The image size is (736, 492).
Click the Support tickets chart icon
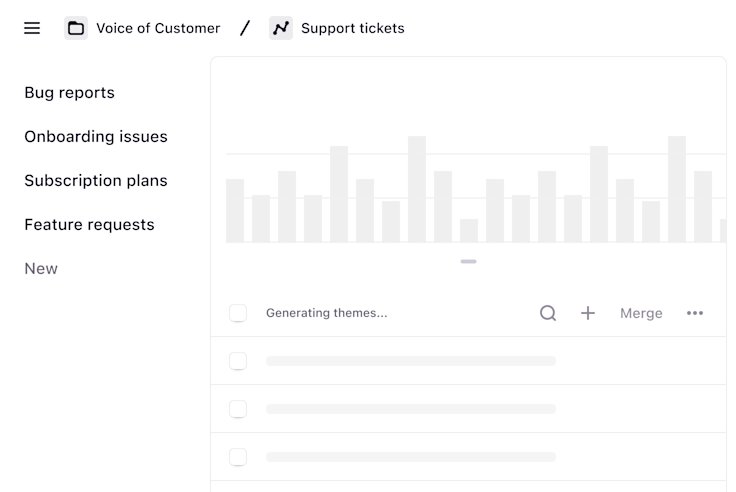[x=281, y=28]
